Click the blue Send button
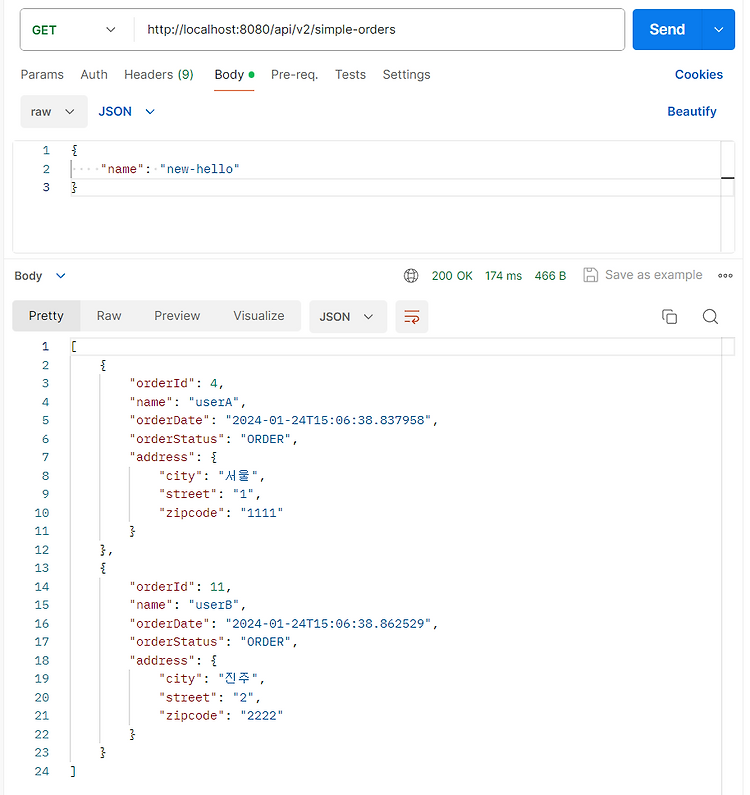The height and width of the screenshot is (795, 750). click(667, 29)
